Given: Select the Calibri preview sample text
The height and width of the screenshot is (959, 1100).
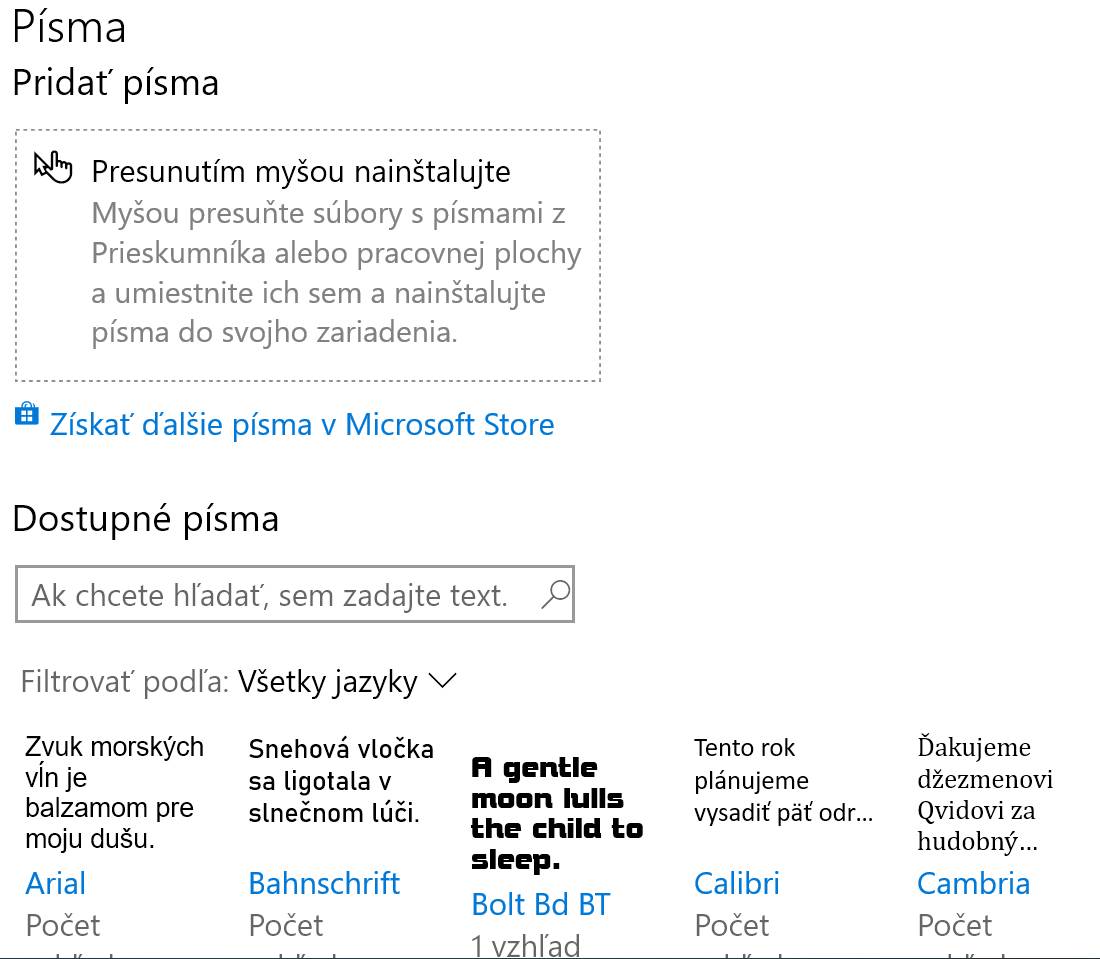Looking at the screenshot, I should tap(784, 780).
